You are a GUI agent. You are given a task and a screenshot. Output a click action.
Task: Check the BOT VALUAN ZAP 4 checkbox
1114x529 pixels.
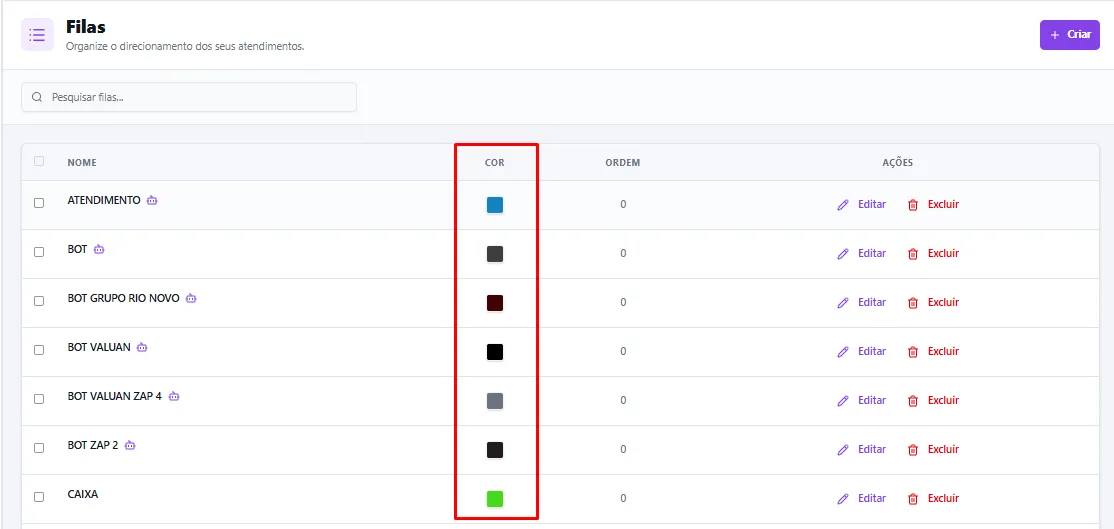39,399
